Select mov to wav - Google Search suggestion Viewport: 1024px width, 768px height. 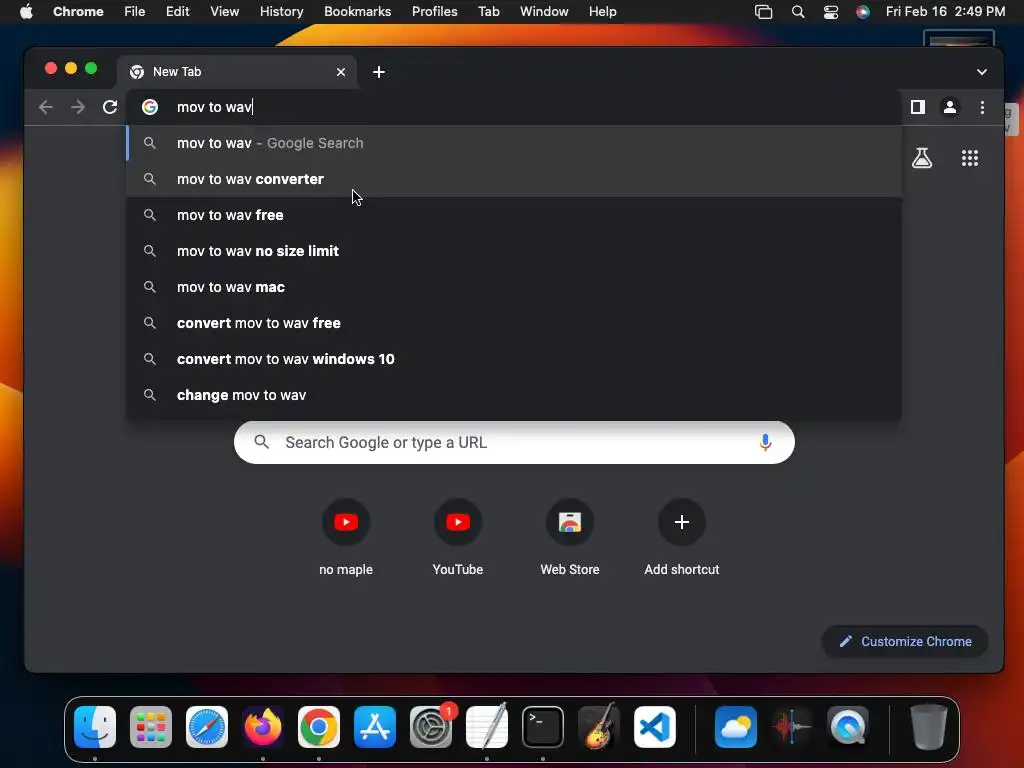point(514,143)
